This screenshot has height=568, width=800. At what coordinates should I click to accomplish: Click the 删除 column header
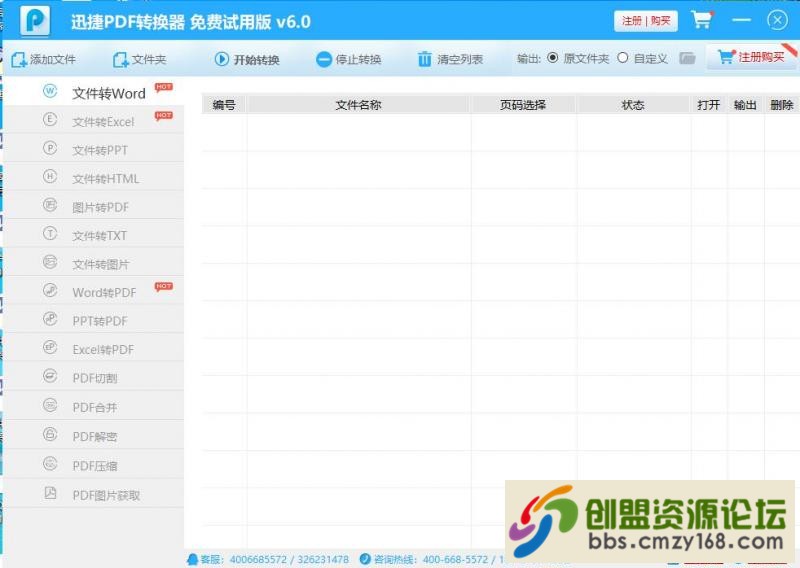(782, 105)
